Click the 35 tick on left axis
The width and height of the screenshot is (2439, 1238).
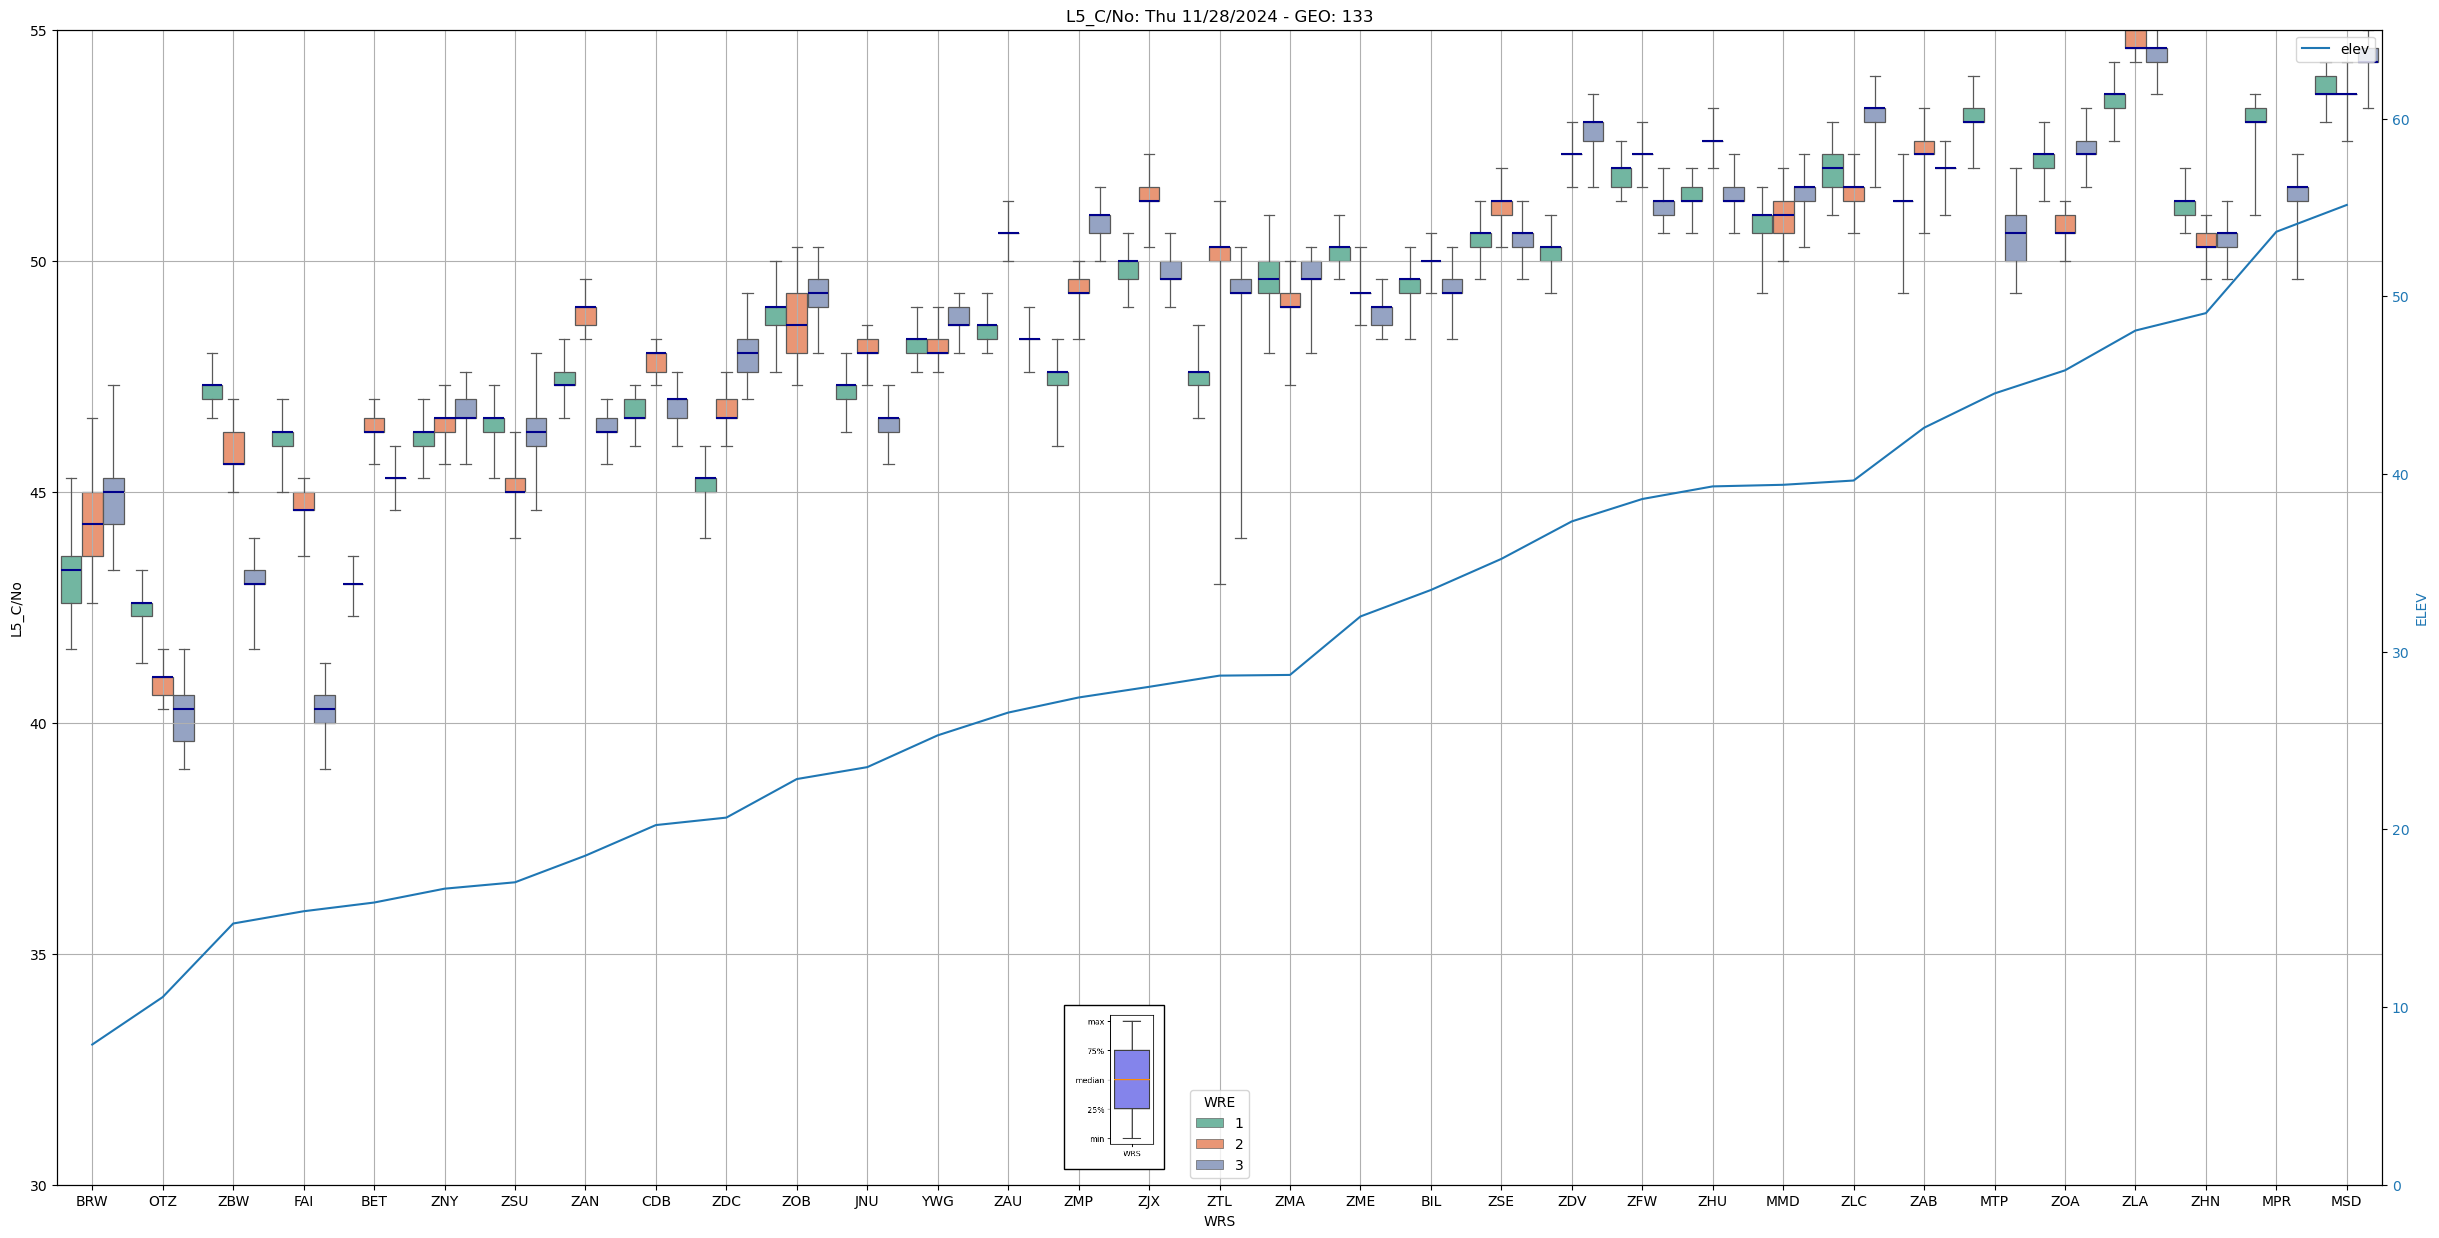(x=39, y=955)
